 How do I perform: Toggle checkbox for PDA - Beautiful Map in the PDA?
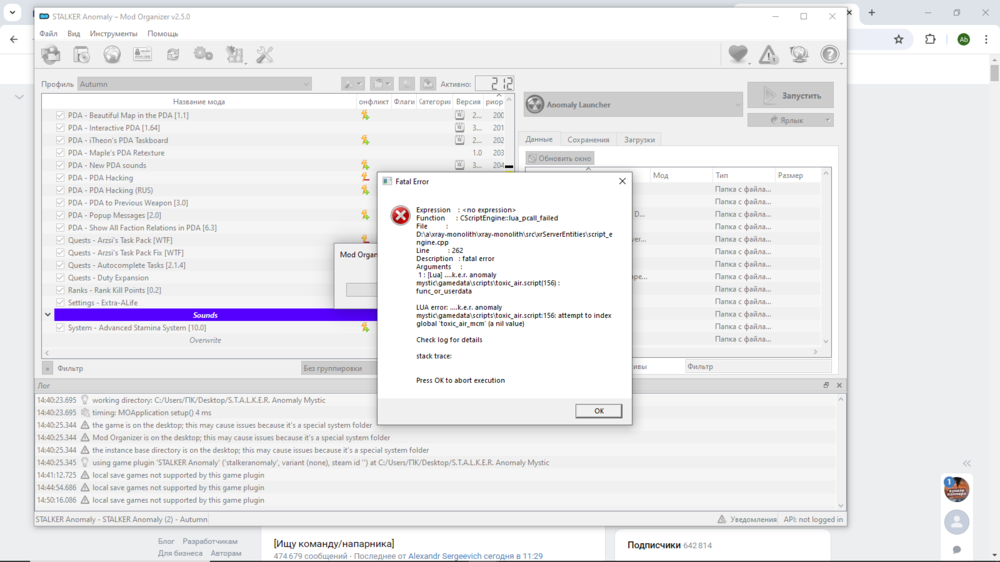point(60,115)
